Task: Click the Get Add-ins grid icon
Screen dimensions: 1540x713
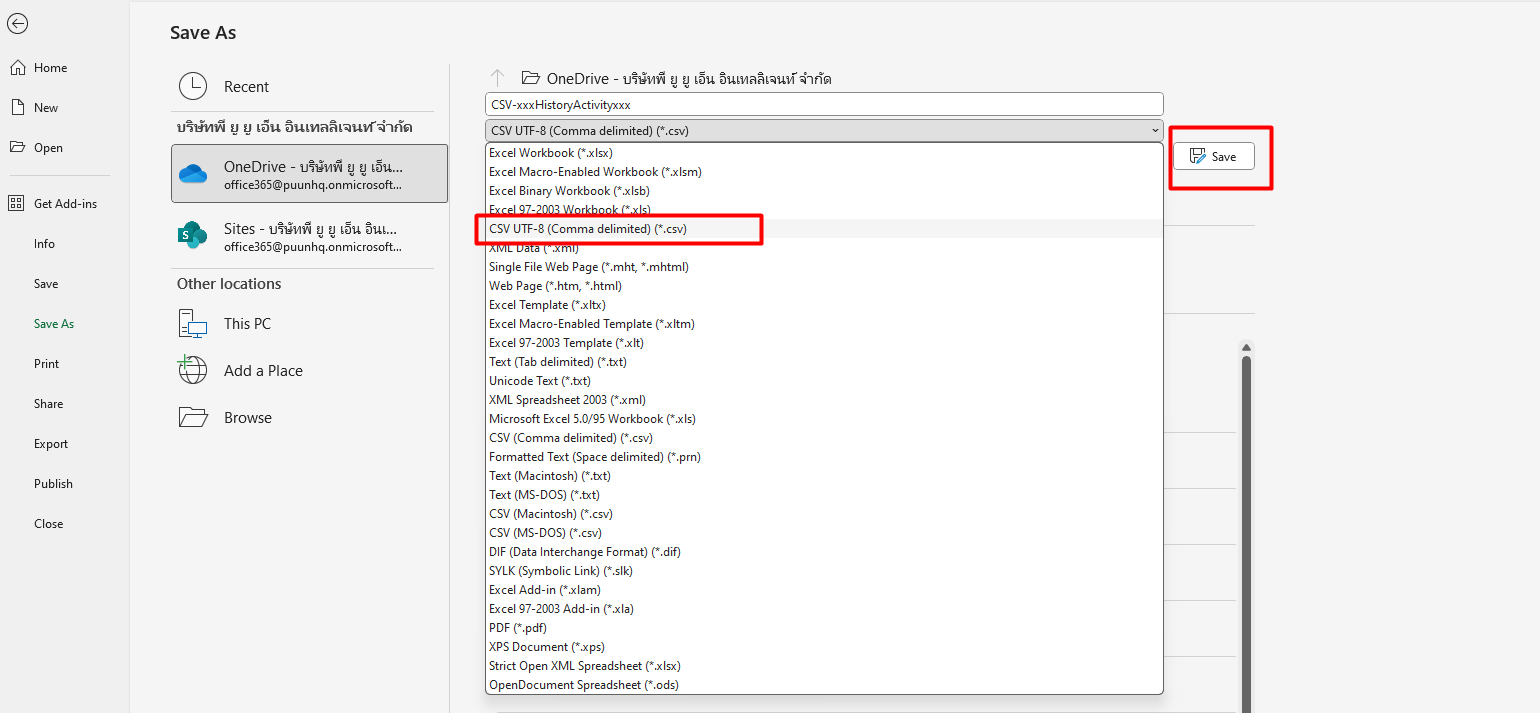Action: tap(16, 204)
